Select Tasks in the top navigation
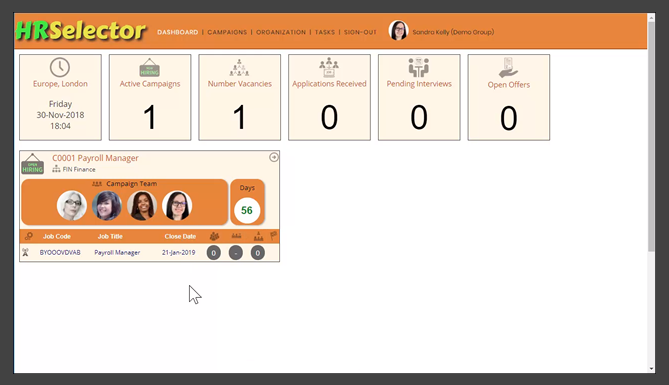 coord(325,32)
